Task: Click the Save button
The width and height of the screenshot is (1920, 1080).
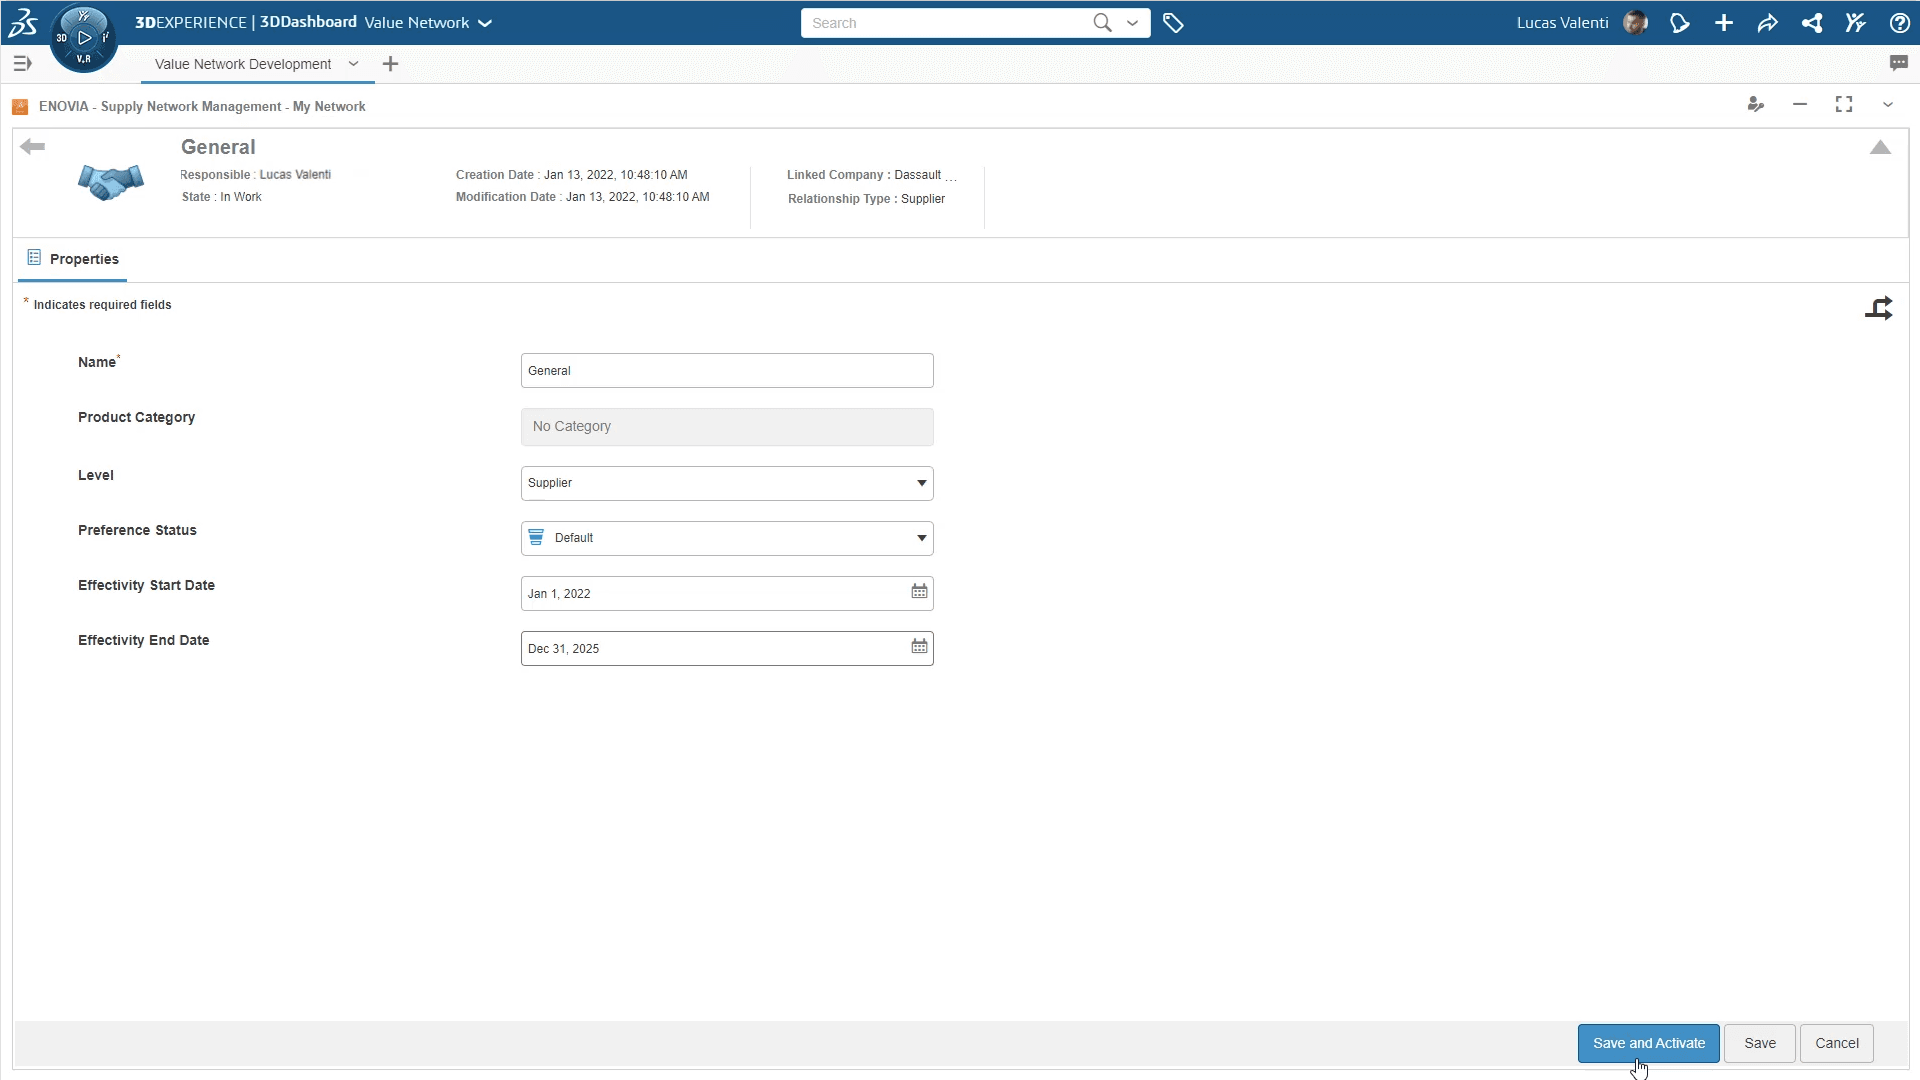Action: [x=1760, y=1043]
